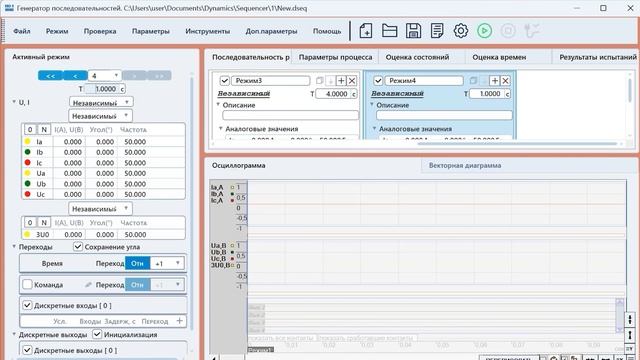Open Независимый dropdown above 3U0 table
The image size is (640, 360).
(x=100, y=209)
